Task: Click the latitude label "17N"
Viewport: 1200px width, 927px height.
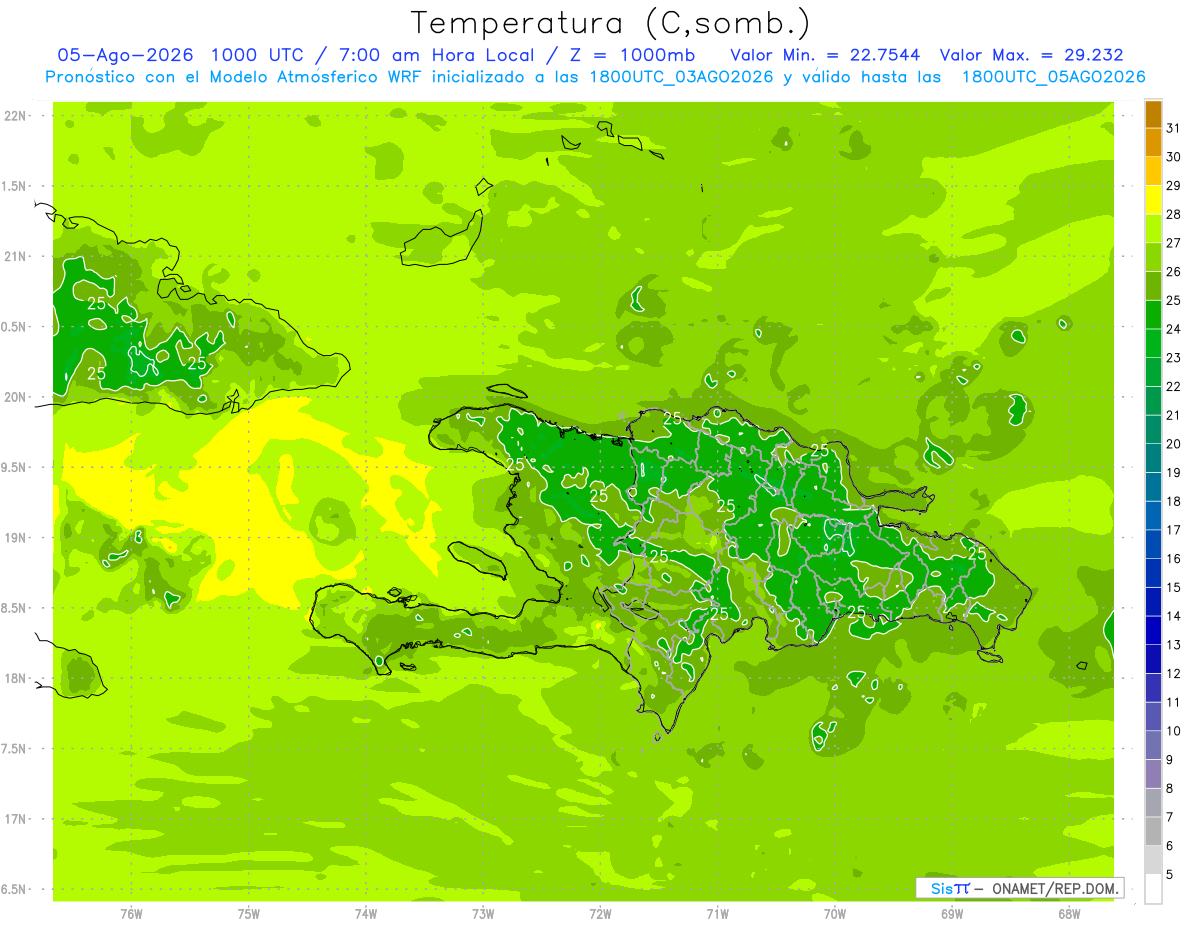Action: tap(15, 819)
